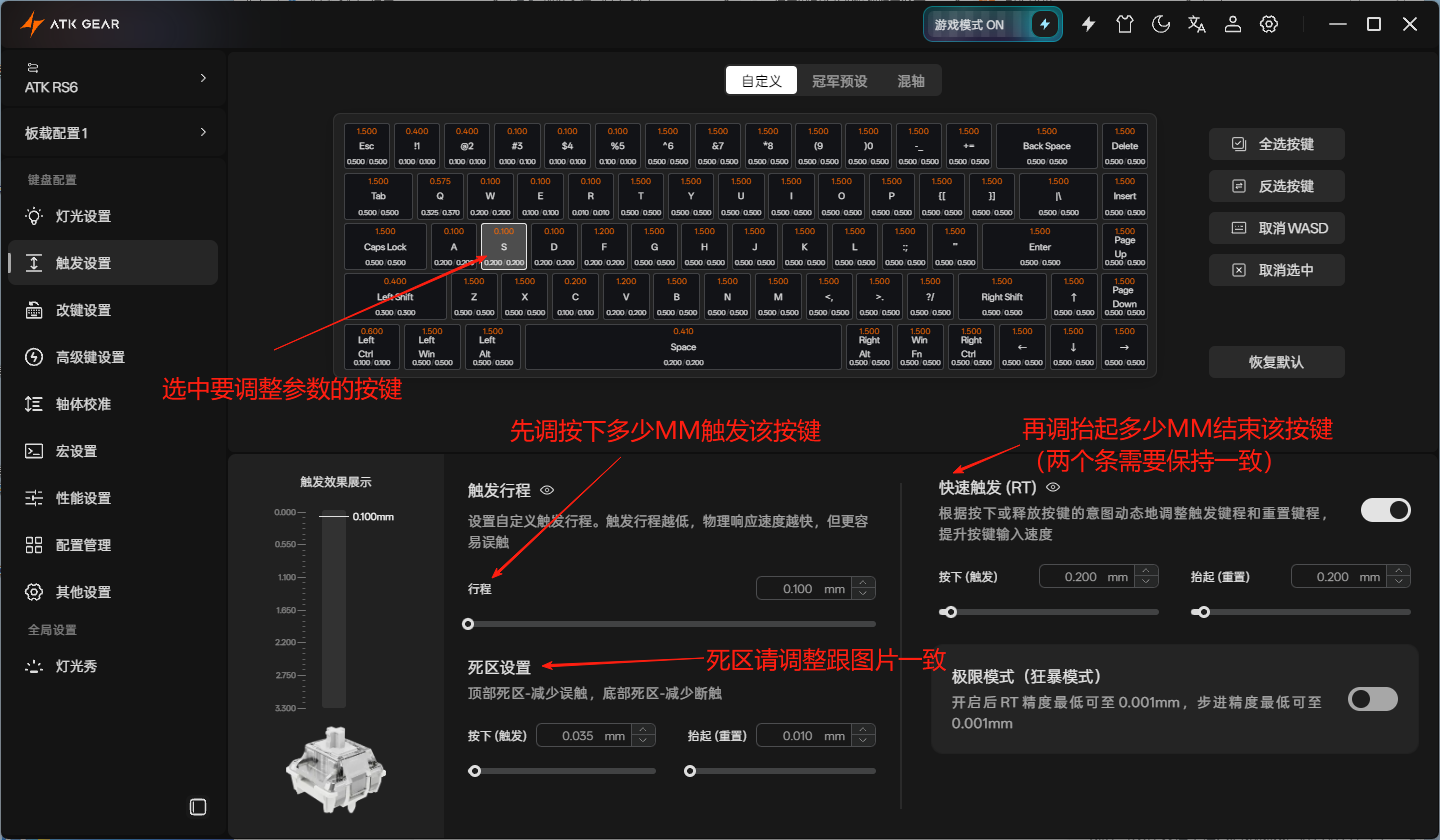
Task: Switch to the 冠军预设 tab
Action: point(839,81)
